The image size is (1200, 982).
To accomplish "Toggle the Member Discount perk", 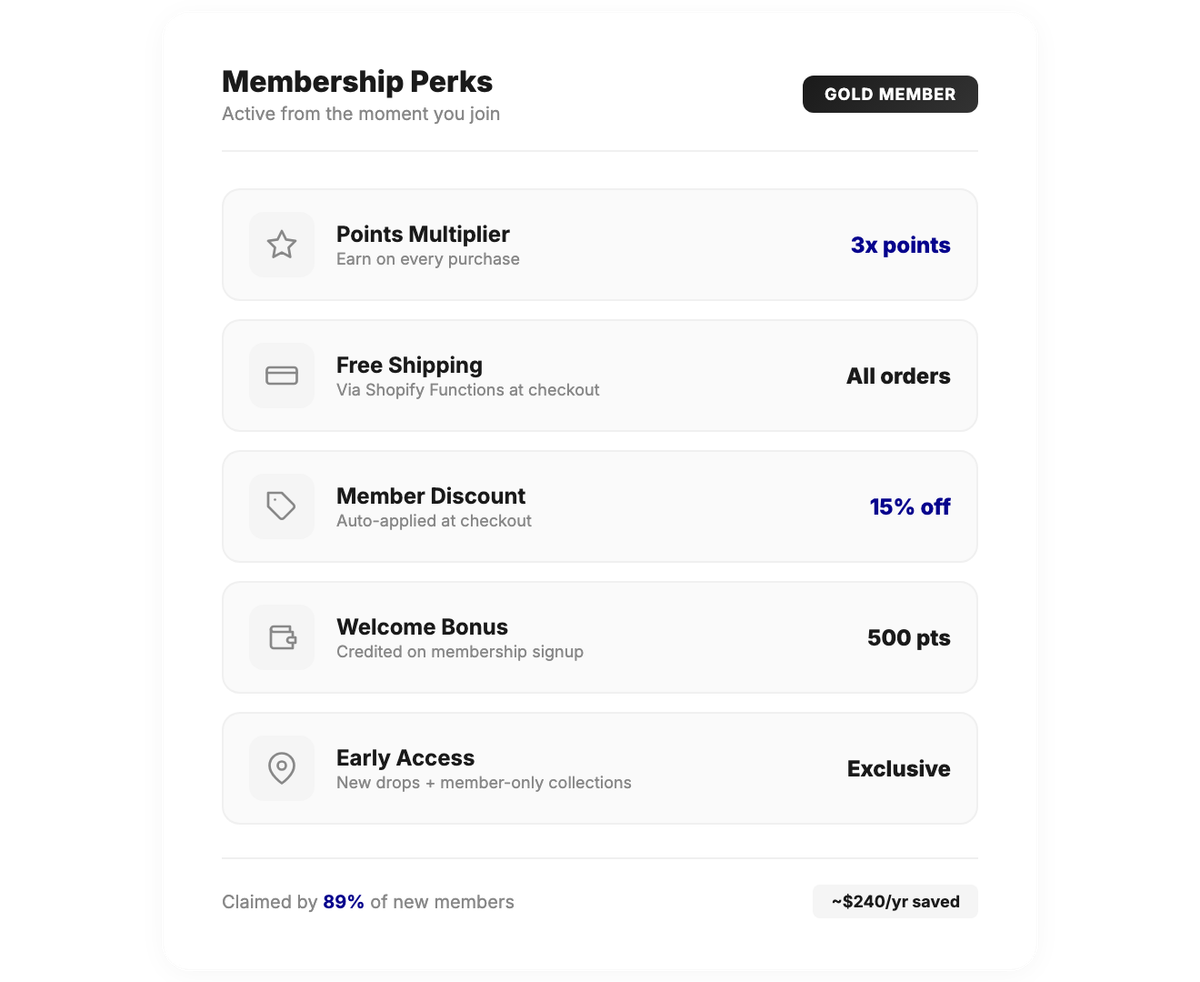I will (x=600, y=506).
